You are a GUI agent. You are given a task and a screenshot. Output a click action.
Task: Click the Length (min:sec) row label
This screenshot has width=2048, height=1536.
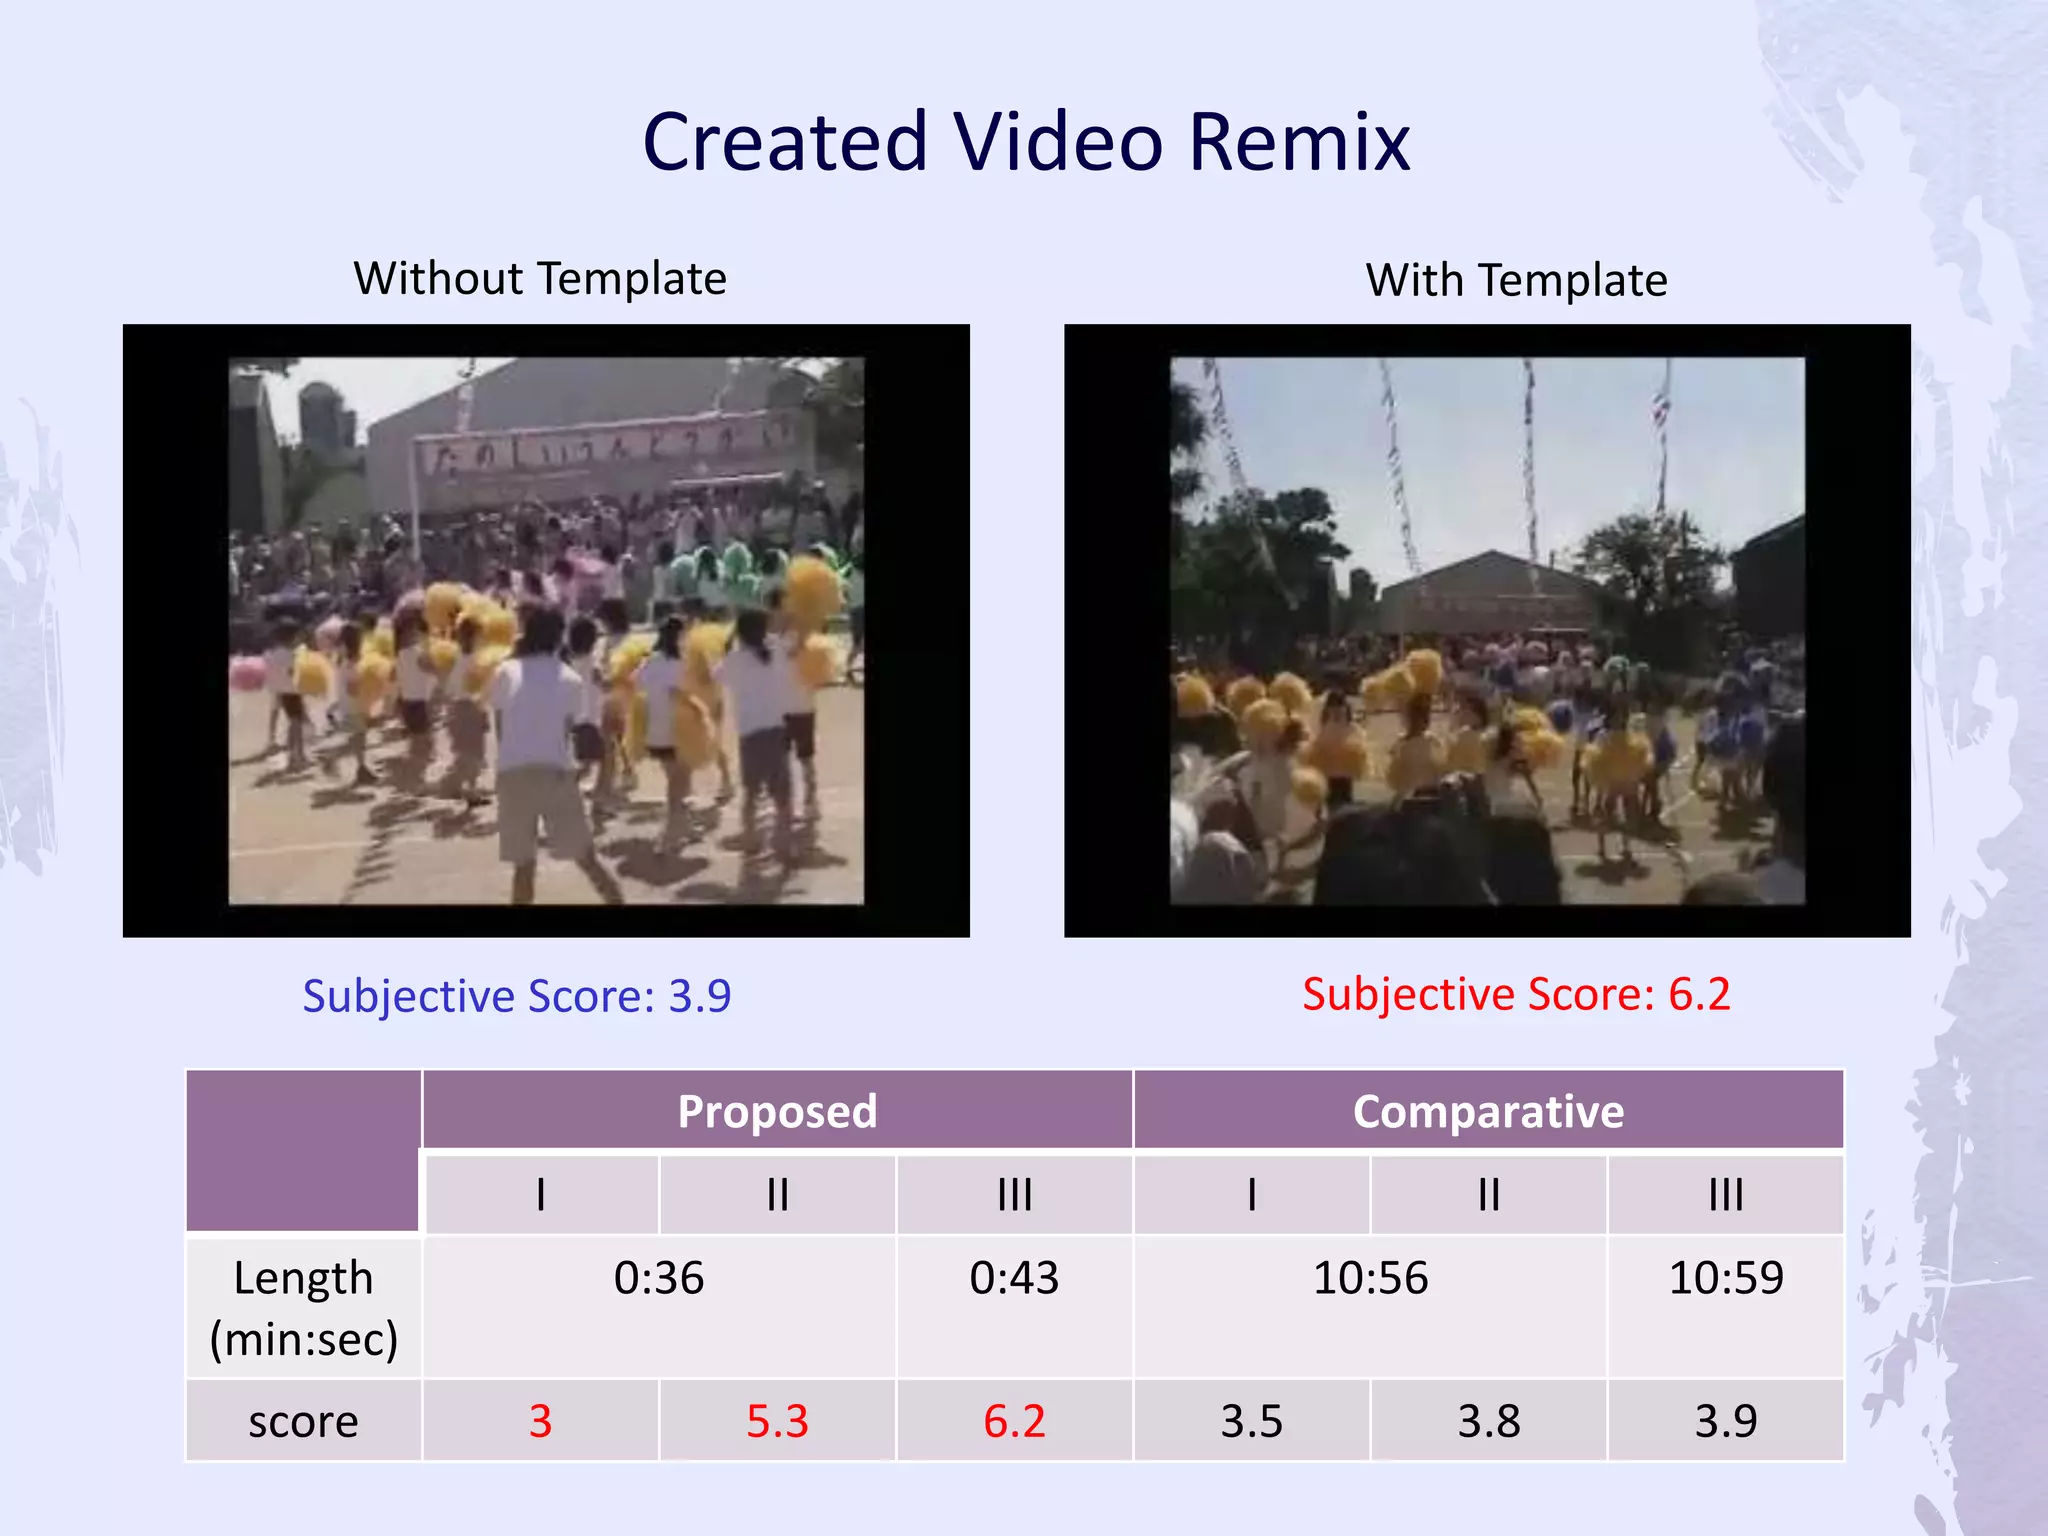(x=303, y=1308)
